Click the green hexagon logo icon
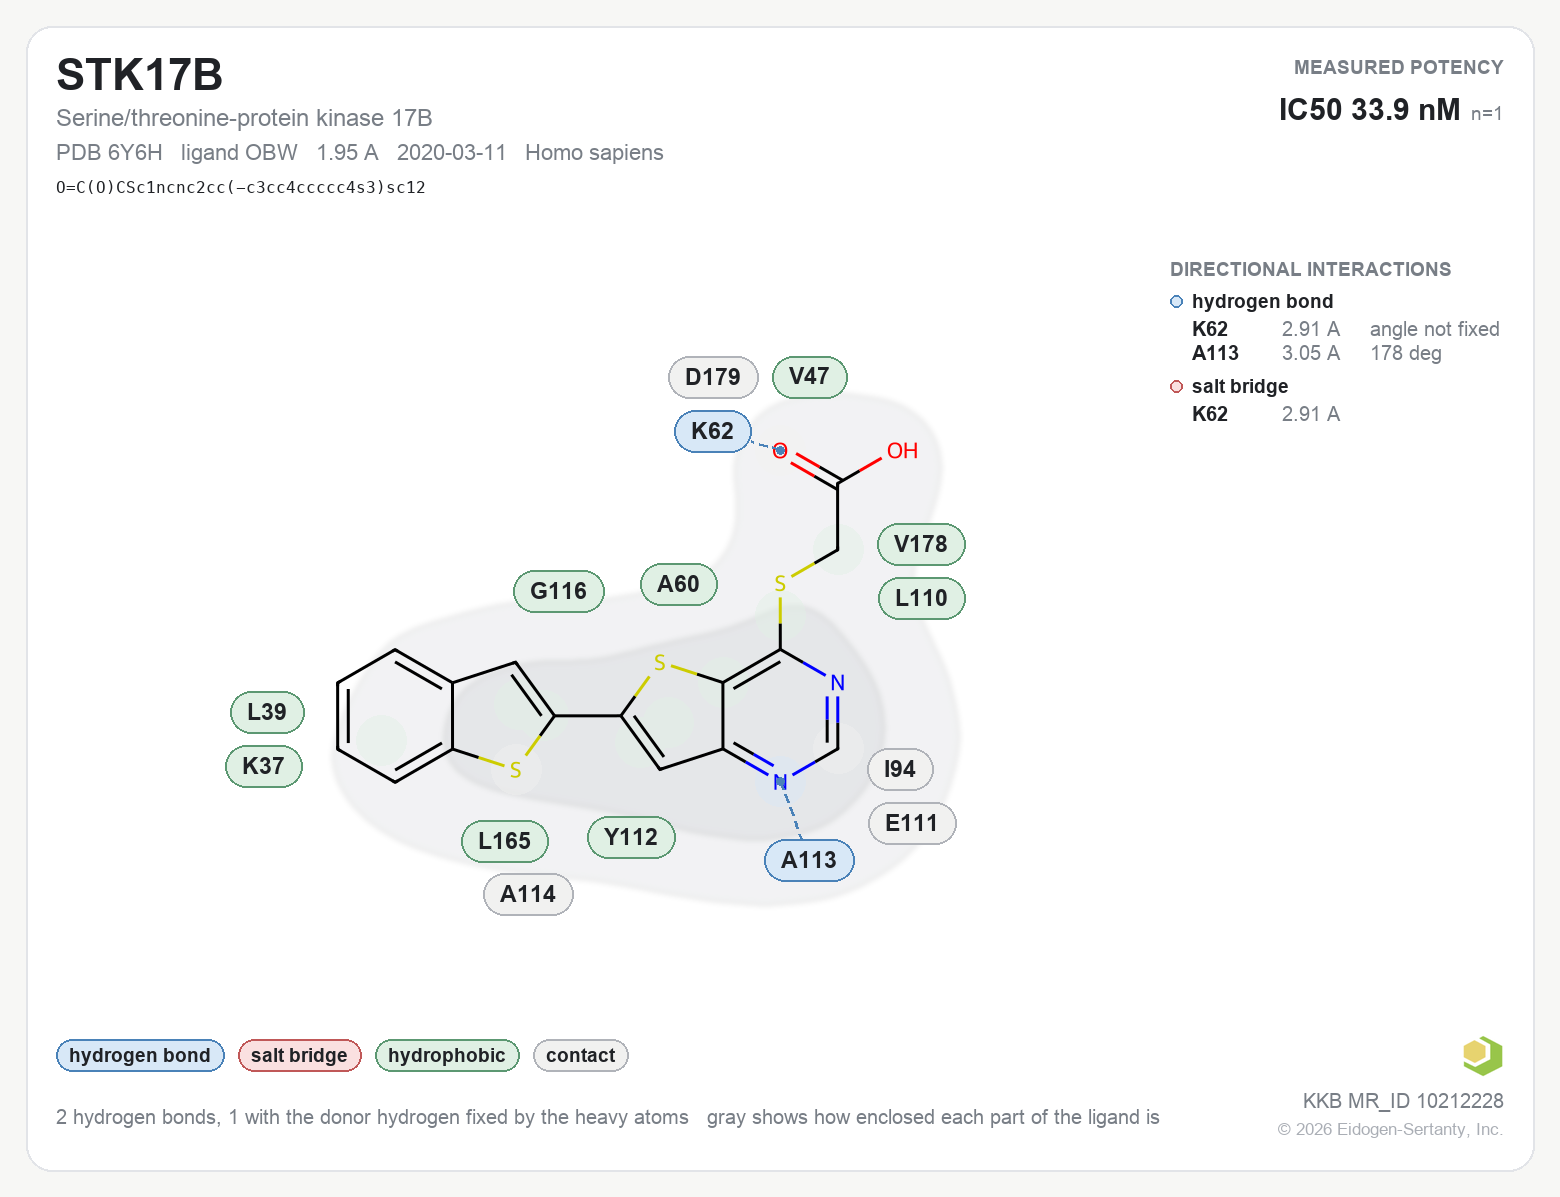This screenshot has width=1560, height=1197. point(1482,1055)
